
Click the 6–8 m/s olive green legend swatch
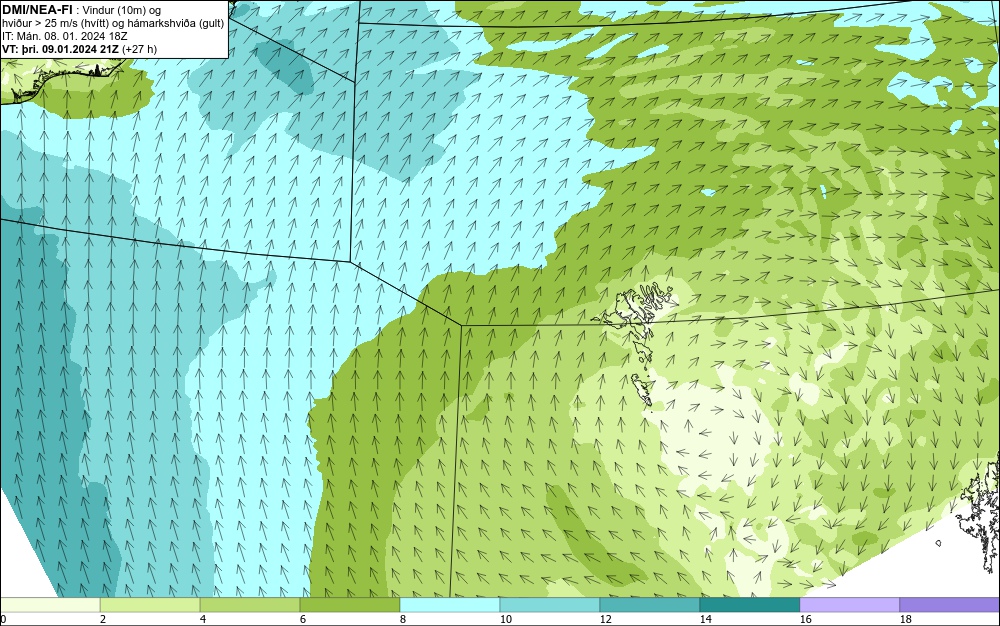pyautogui.click(x=350, y=604)
